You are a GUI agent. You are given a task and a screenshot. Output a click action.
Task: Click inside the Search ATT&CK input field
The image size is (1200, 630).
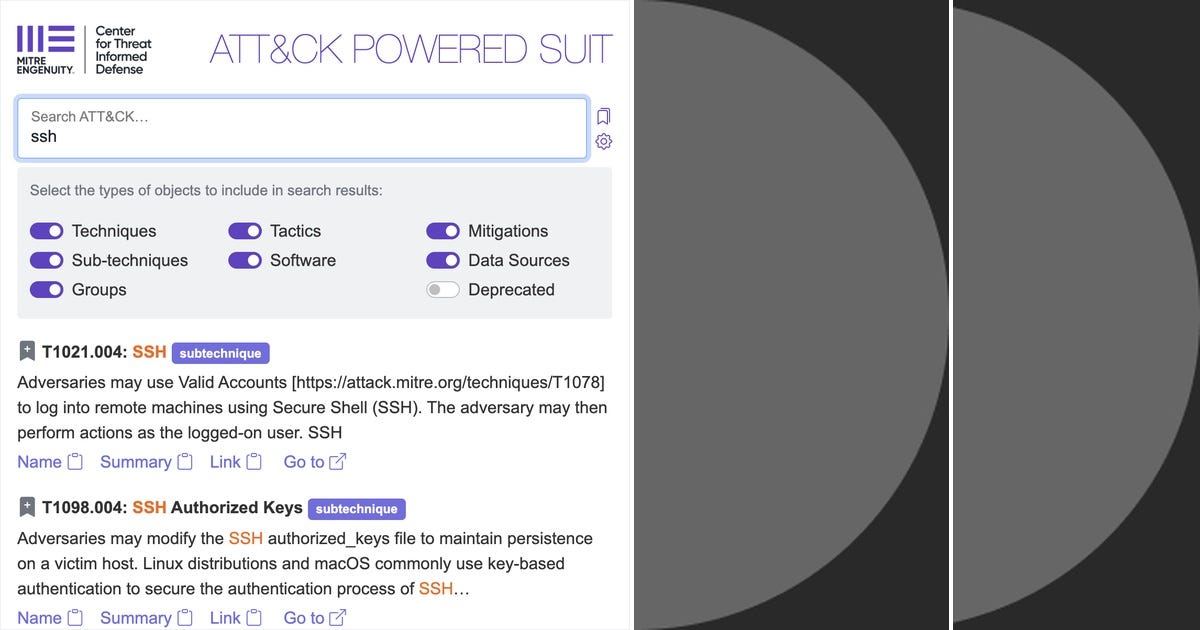[x=300, y=127]
